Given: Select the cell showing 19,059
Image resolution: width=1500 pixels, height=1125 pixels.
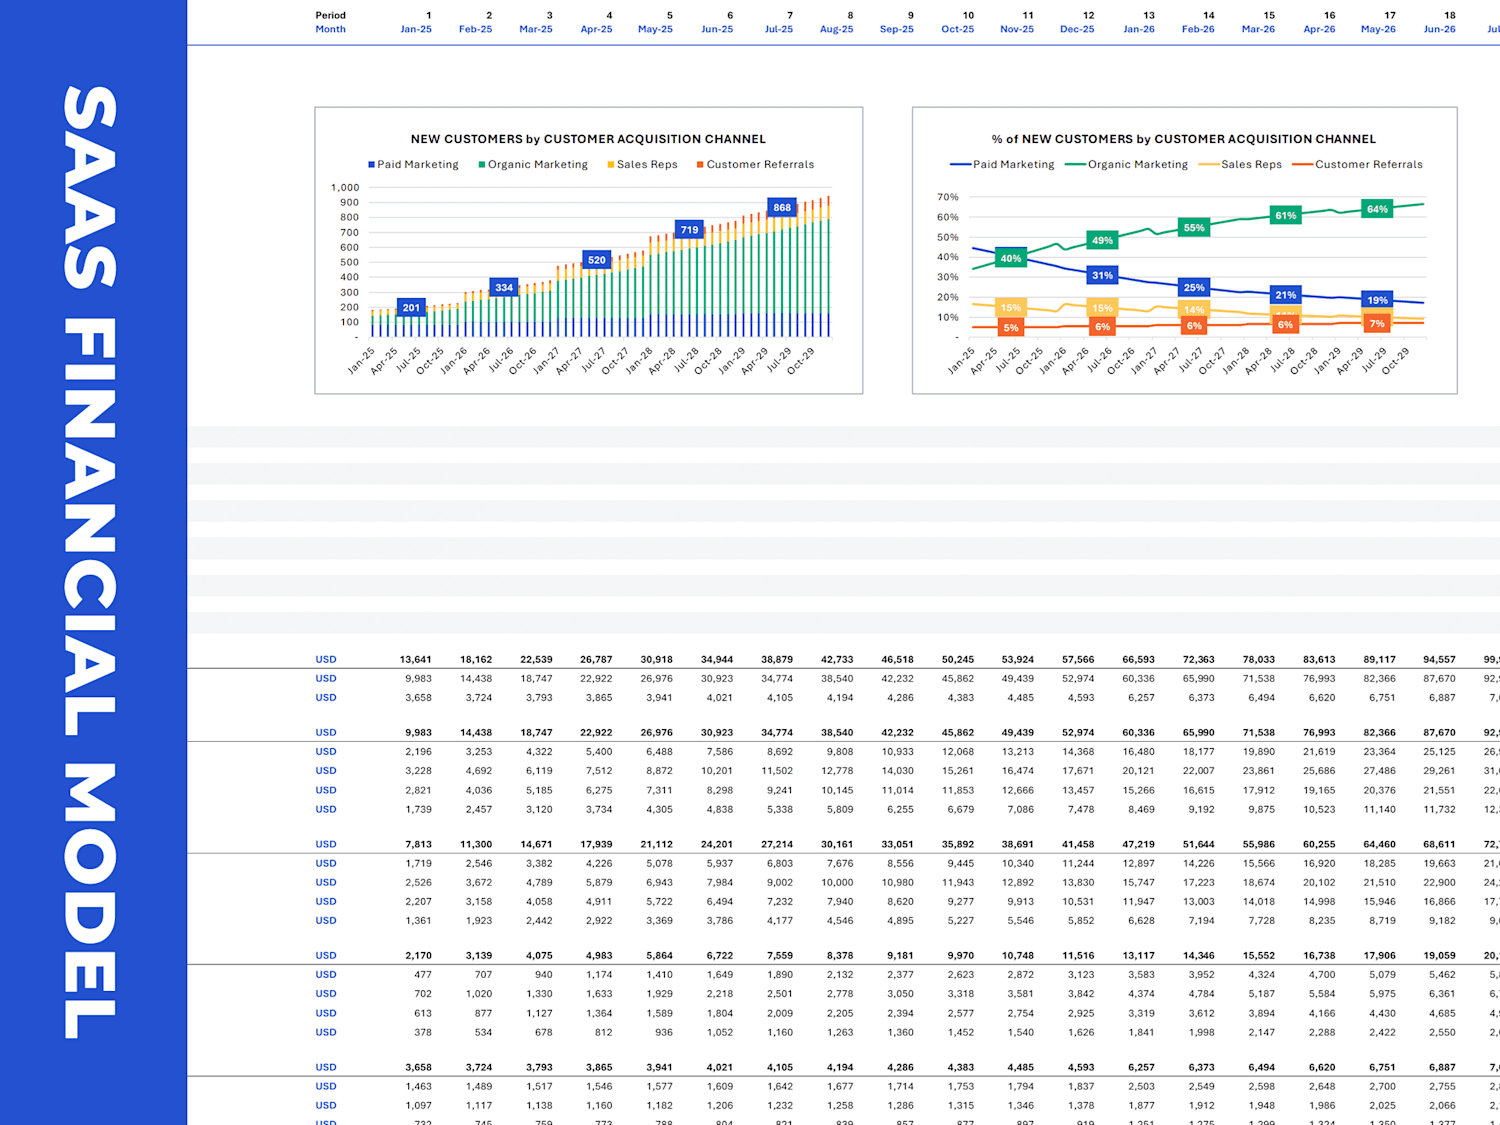Looking at the screenshot, I should (1439, 956).
